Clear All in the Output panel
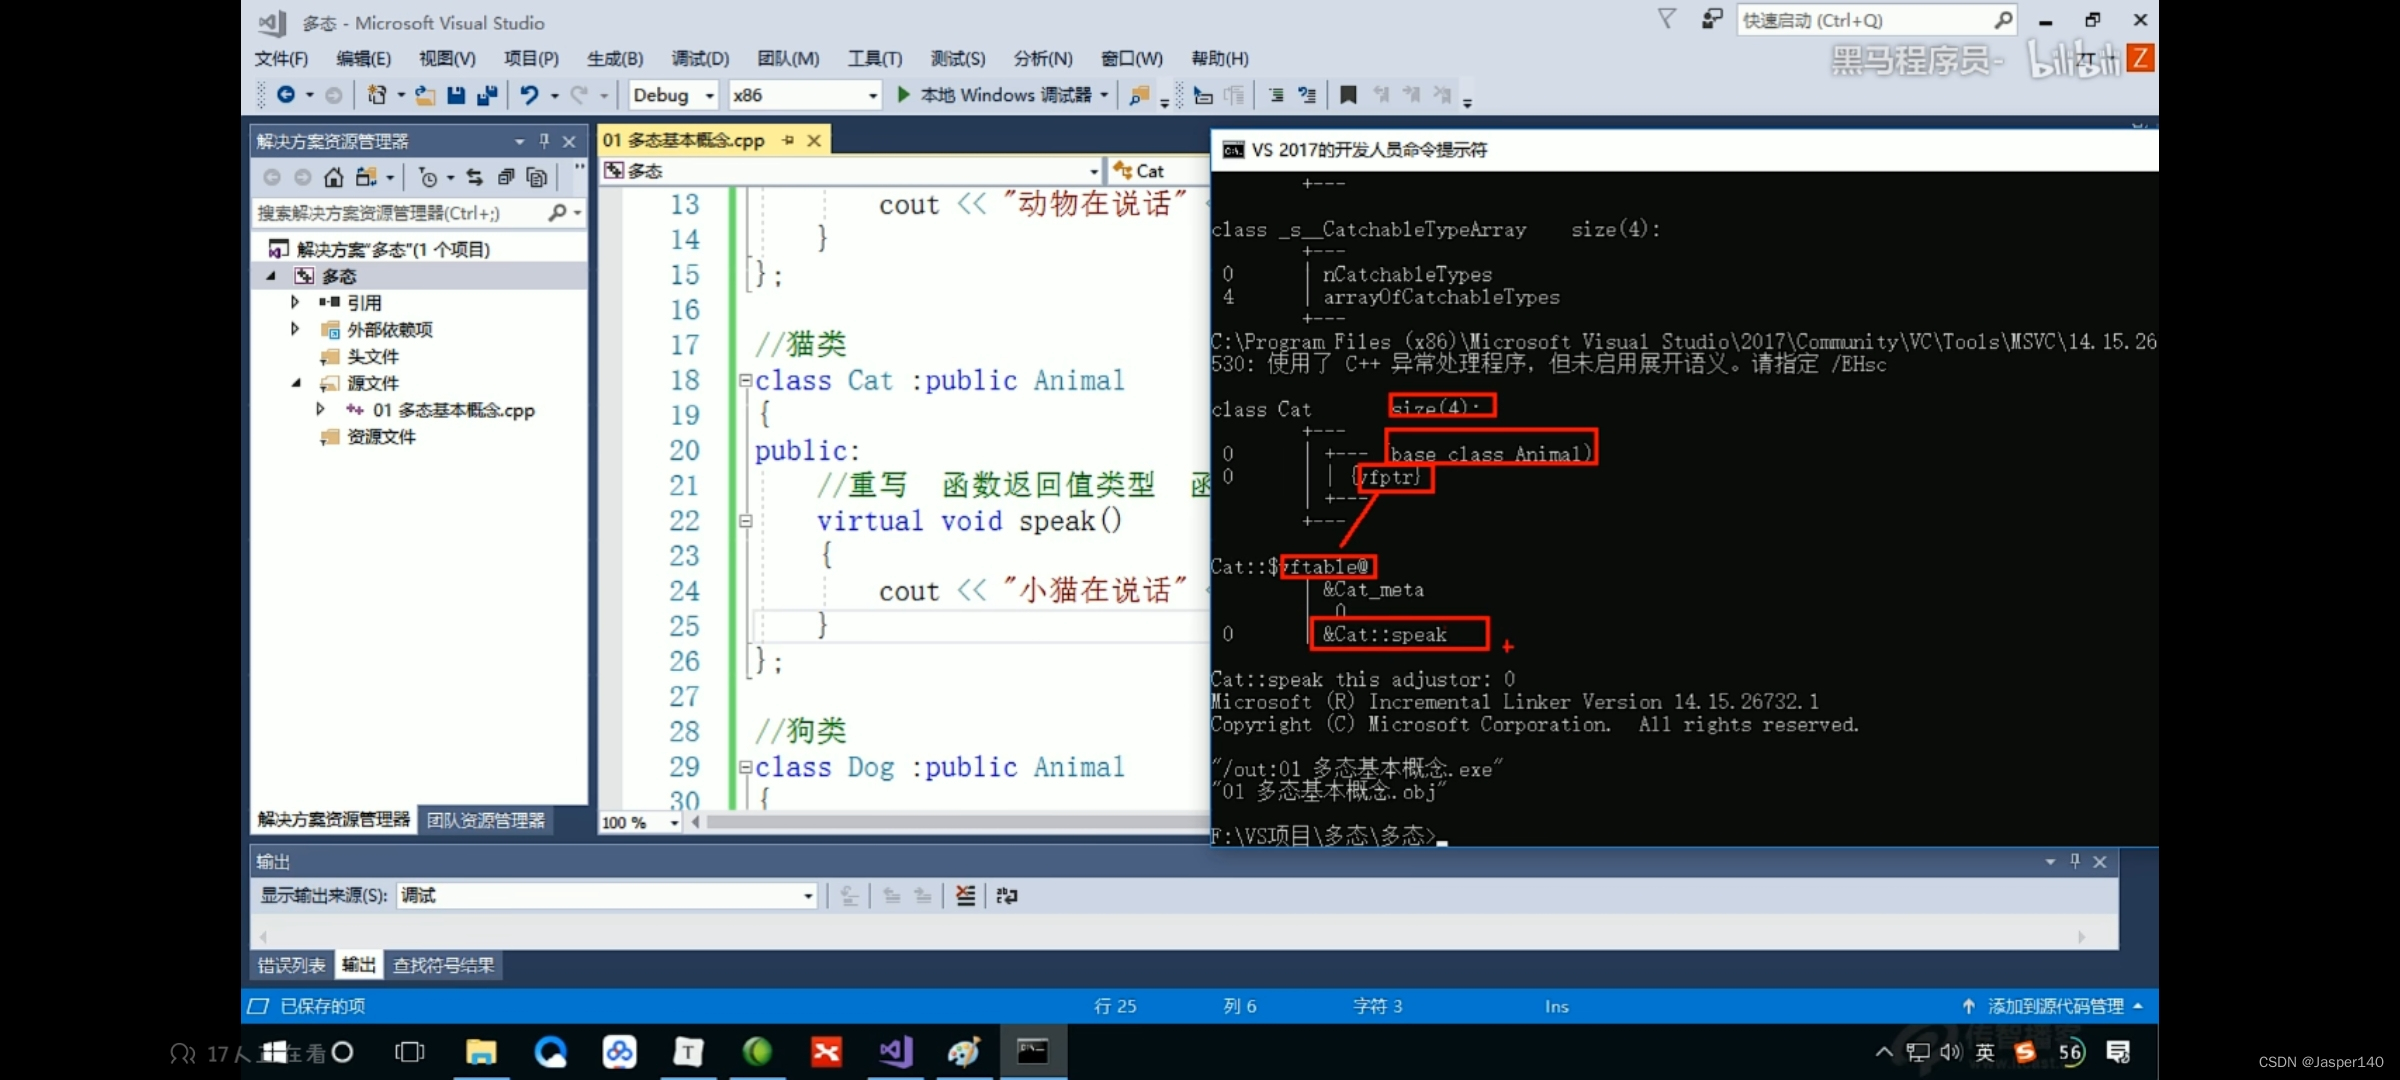 (x=965, y=895)
